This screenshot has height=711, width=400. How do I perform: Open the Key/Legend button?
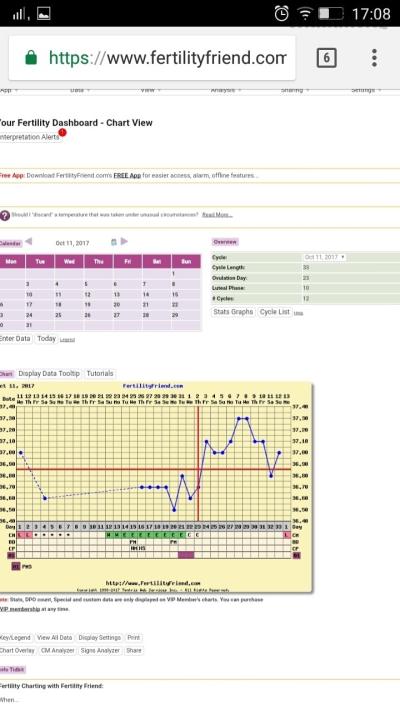[x=16, y=638]
